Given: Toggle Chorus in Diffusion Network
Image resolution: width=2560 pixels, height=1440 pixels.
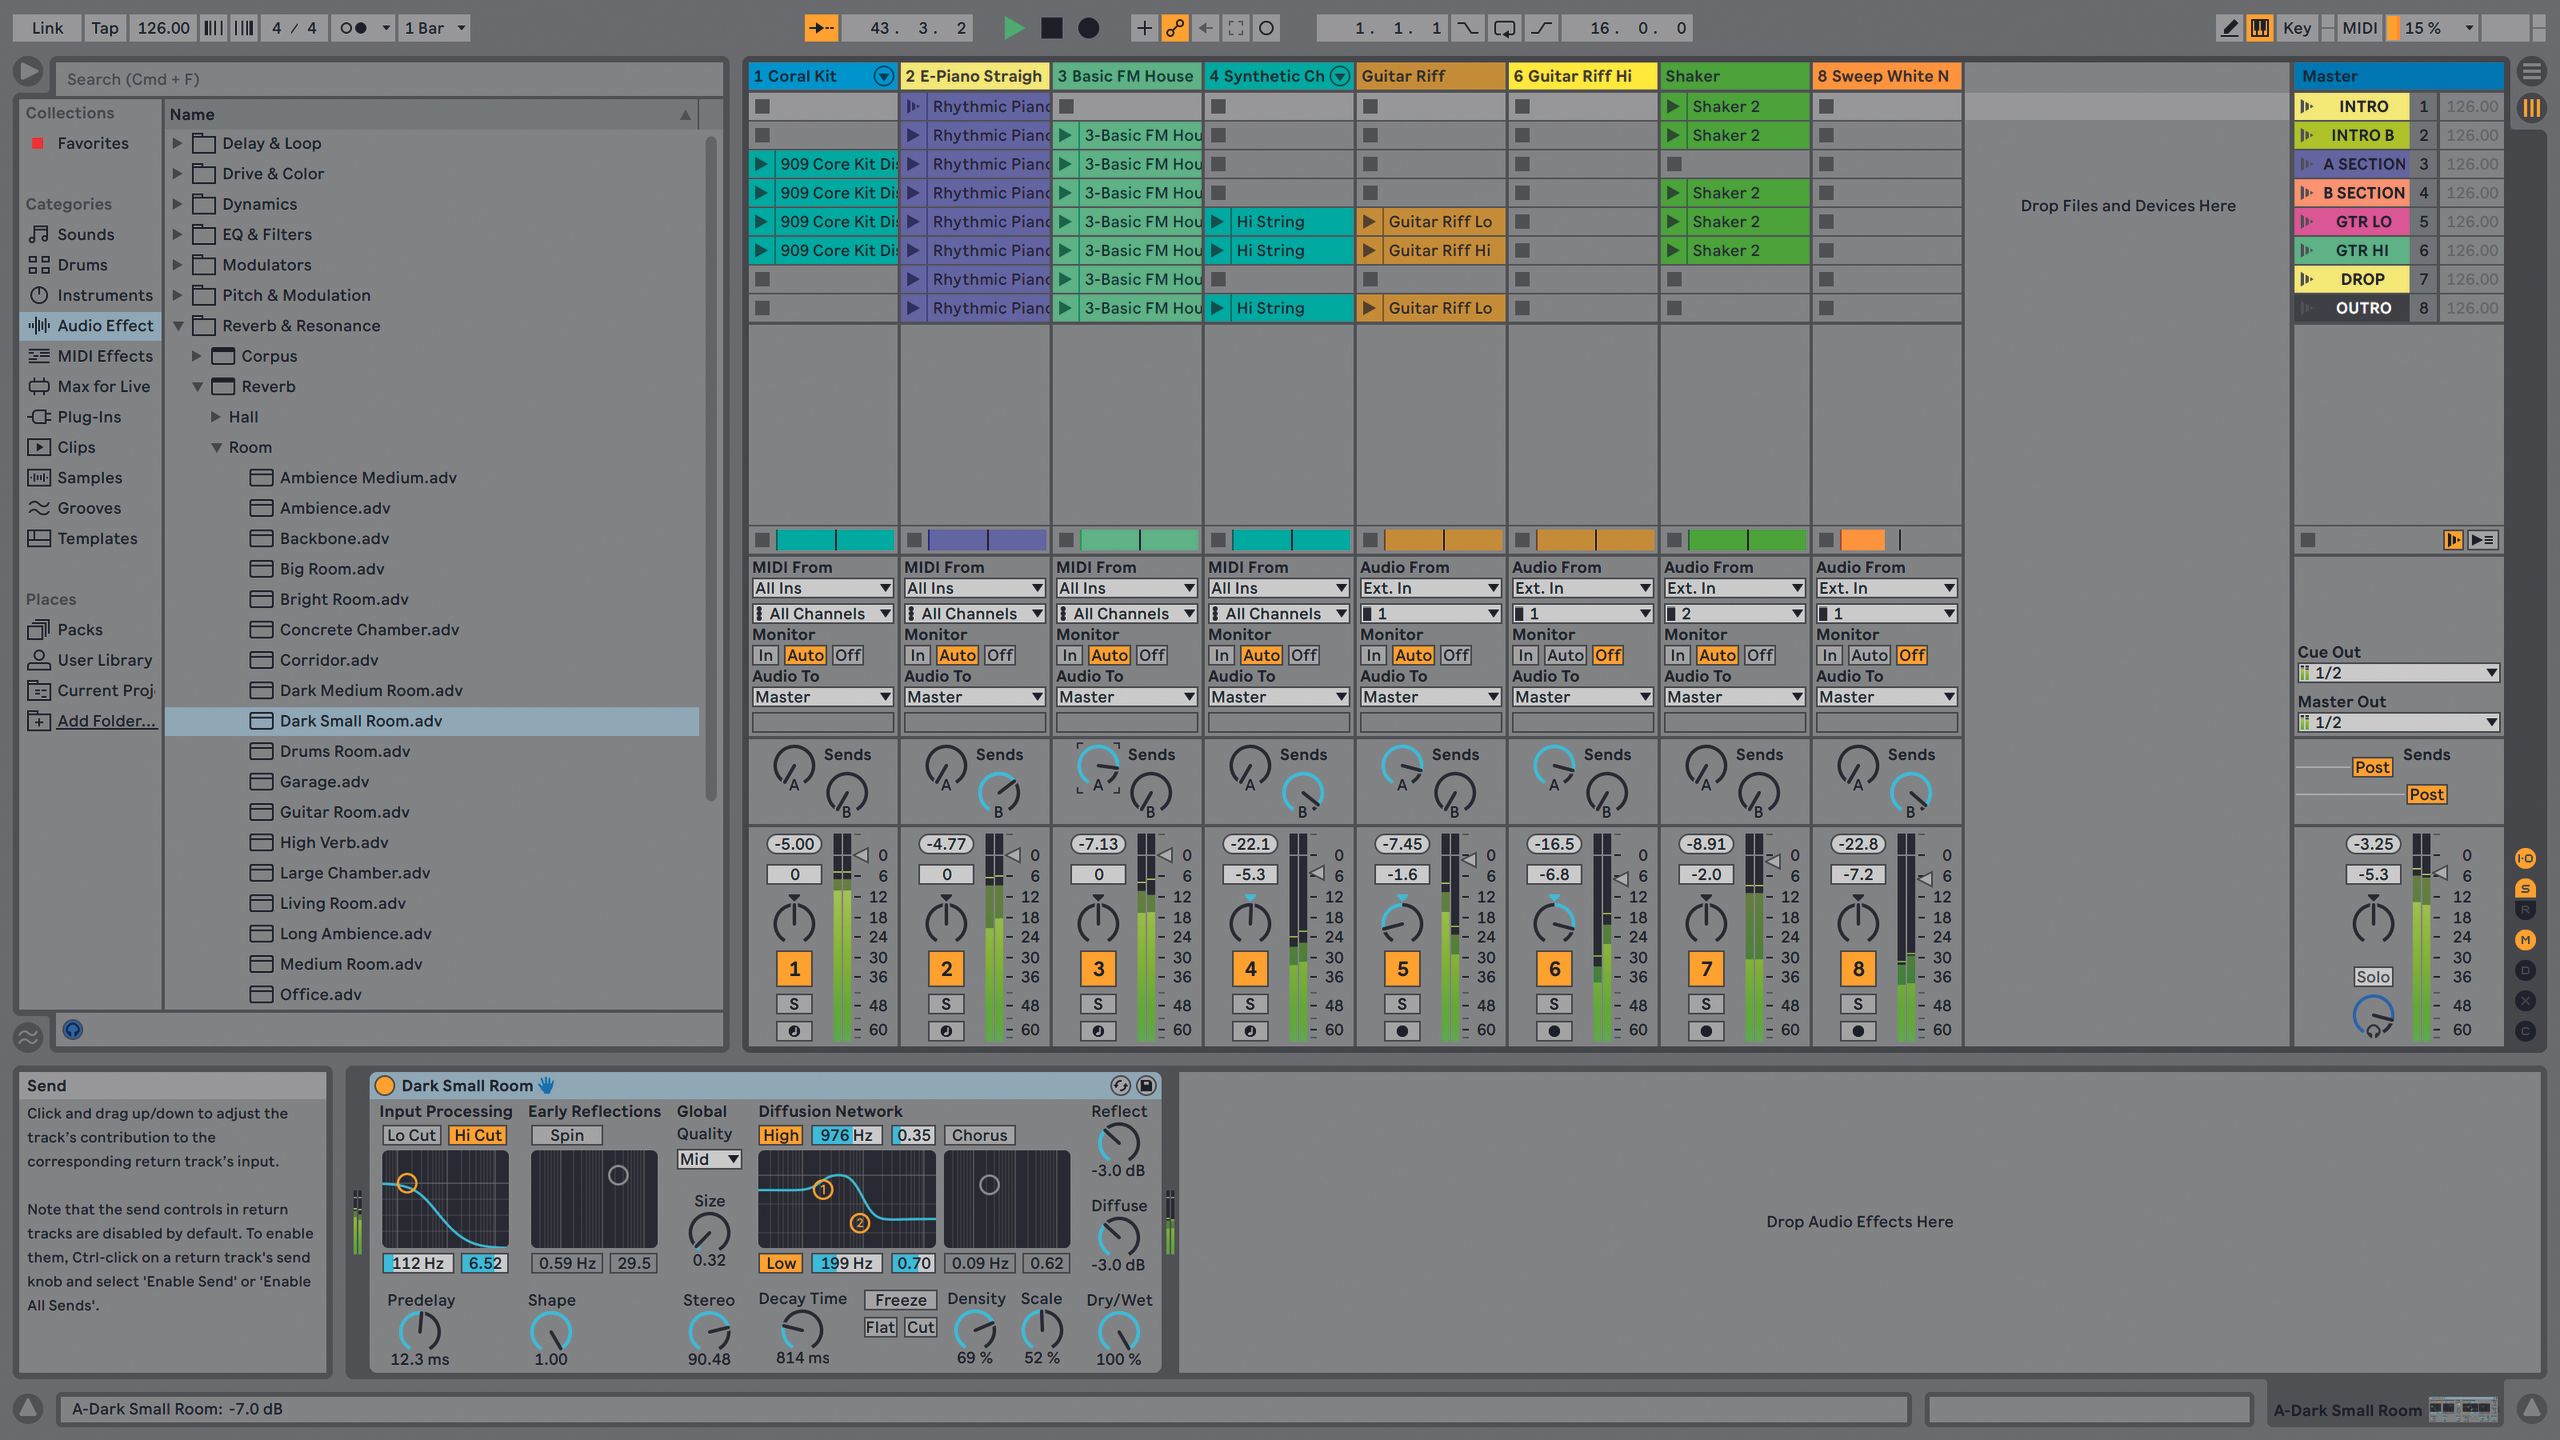Looking at the screenshot, I should [979, 1135].
